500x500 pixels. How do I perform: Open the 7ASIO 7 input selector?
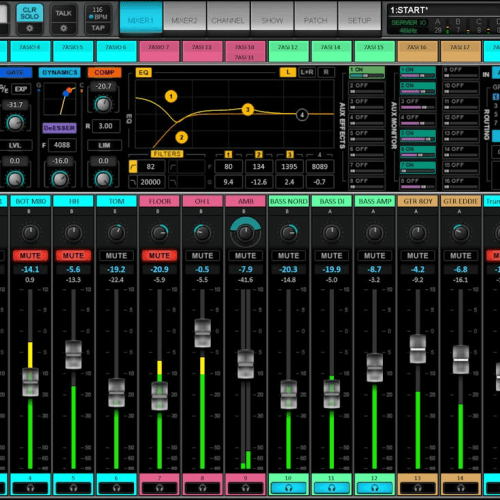[x=159, y=51]
